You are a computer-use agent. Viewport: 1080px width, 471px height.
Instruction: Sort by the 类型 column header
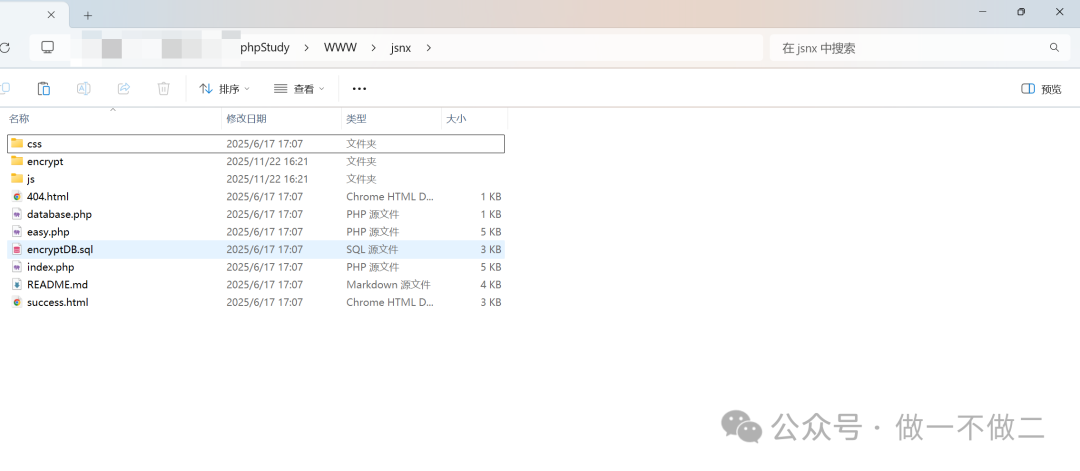(356, 118)
